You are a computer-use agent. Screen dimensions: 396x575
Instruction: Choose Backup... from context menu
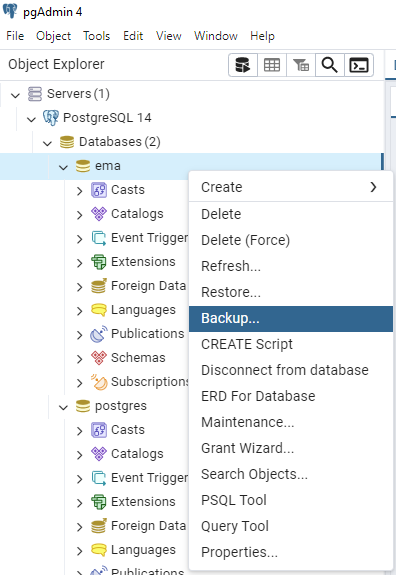point(291,319)
